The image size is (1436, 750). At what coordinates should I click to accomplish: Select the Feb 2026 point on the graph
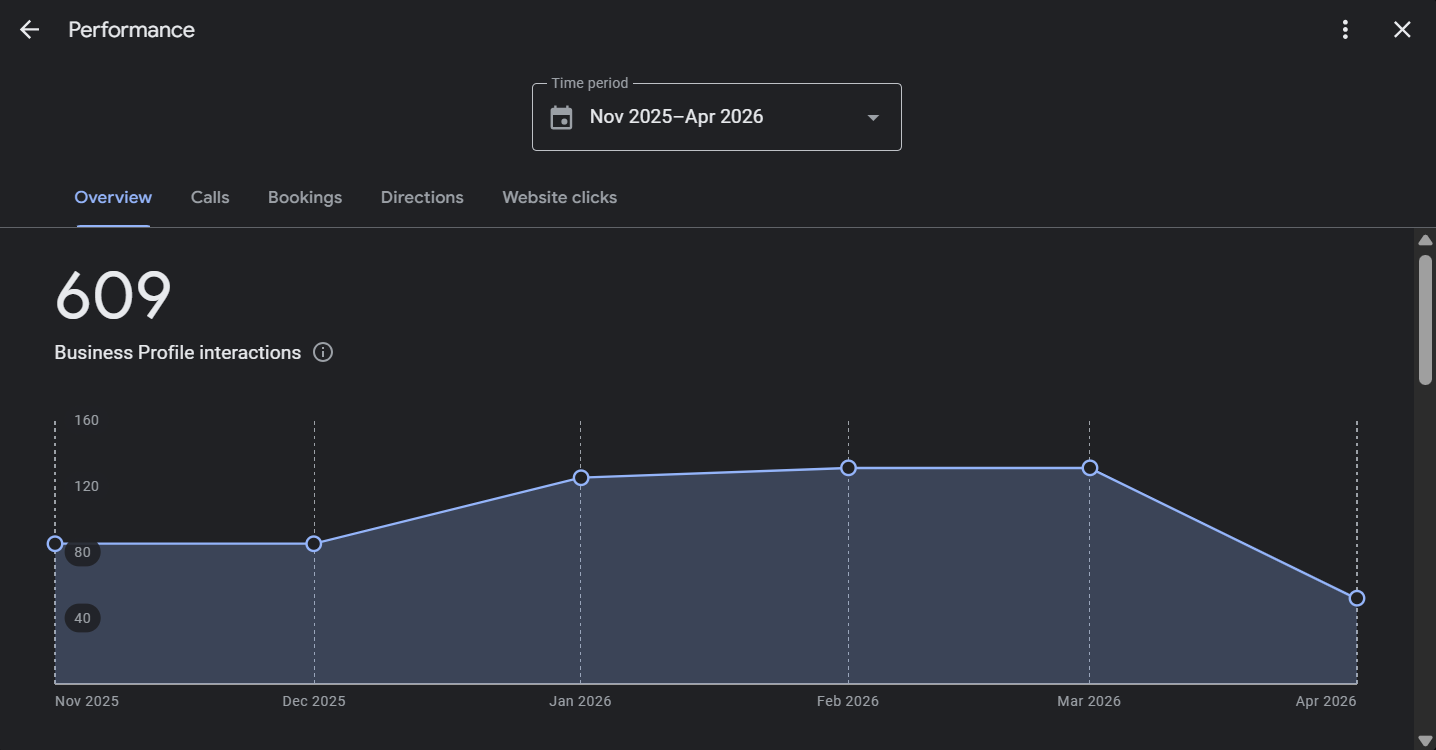pos(847,467)
